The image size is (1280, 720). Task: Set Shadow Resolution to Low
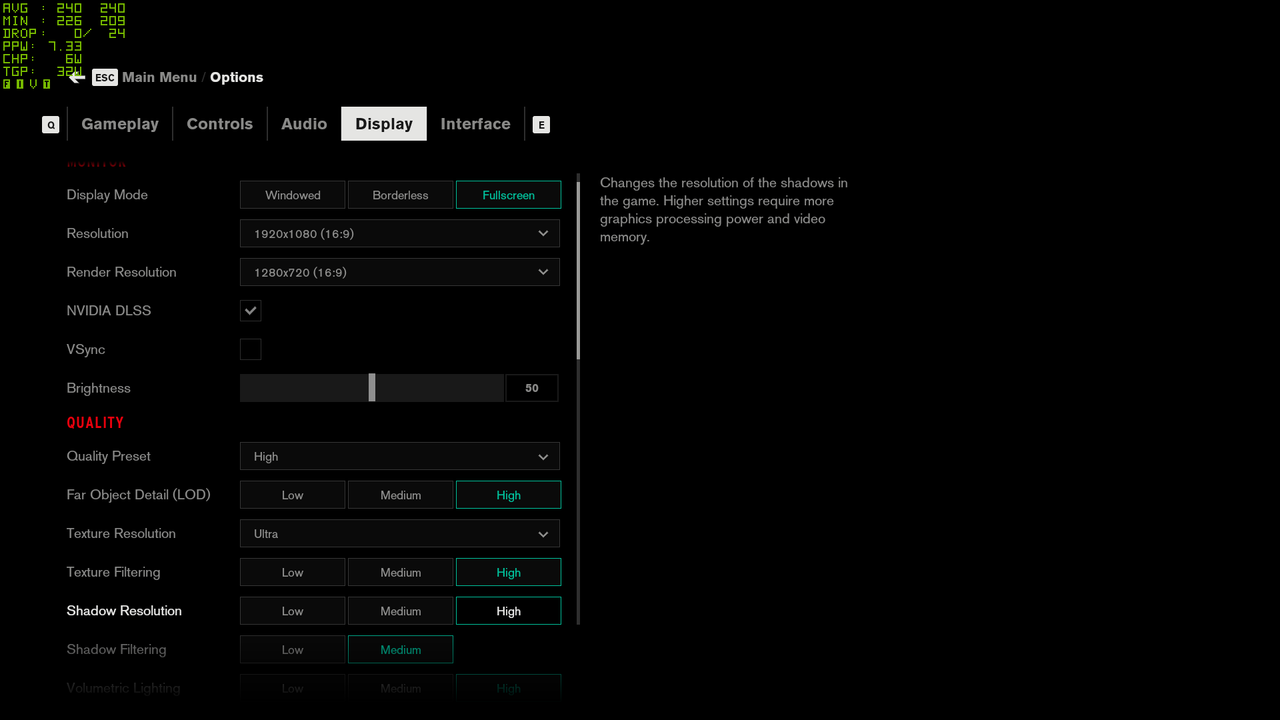[x=293, y=611]
